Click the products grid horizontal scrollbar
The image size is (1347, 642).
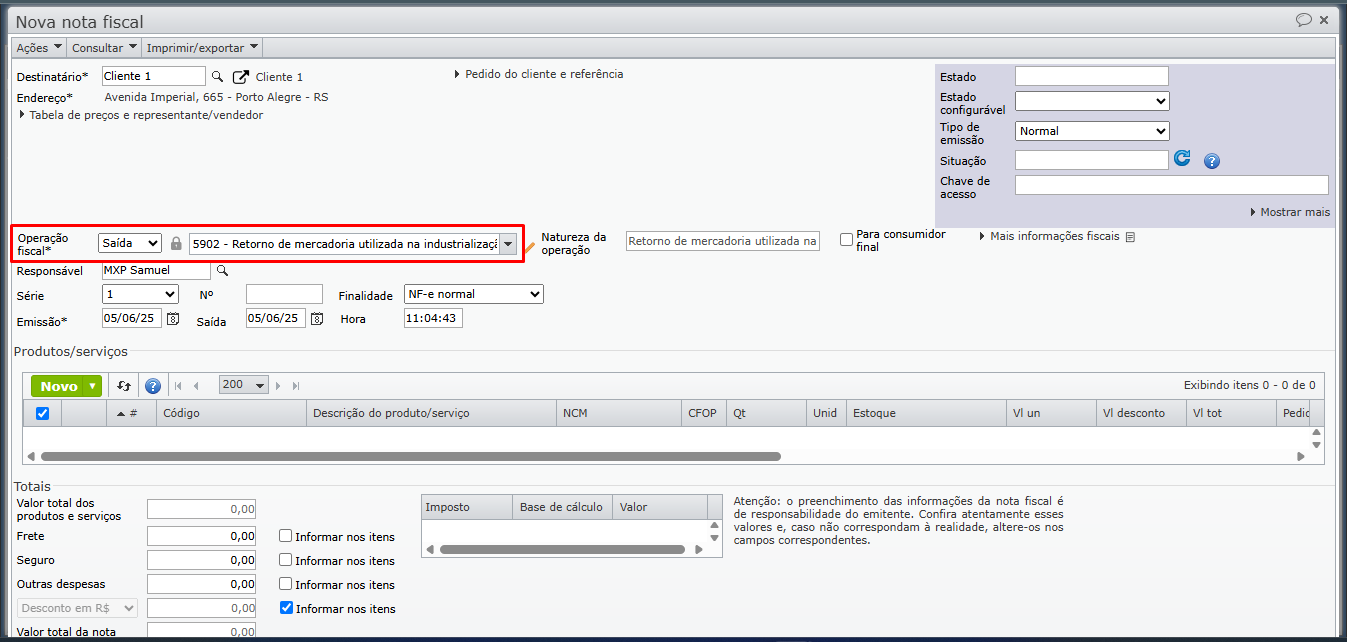coord(410,456)
